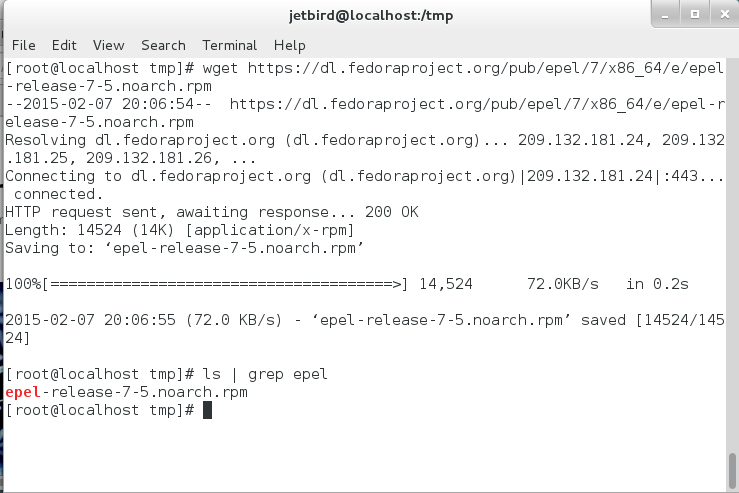739x493 pixels.
Task: Click the wget command line text
Action: tap(365, 77)
